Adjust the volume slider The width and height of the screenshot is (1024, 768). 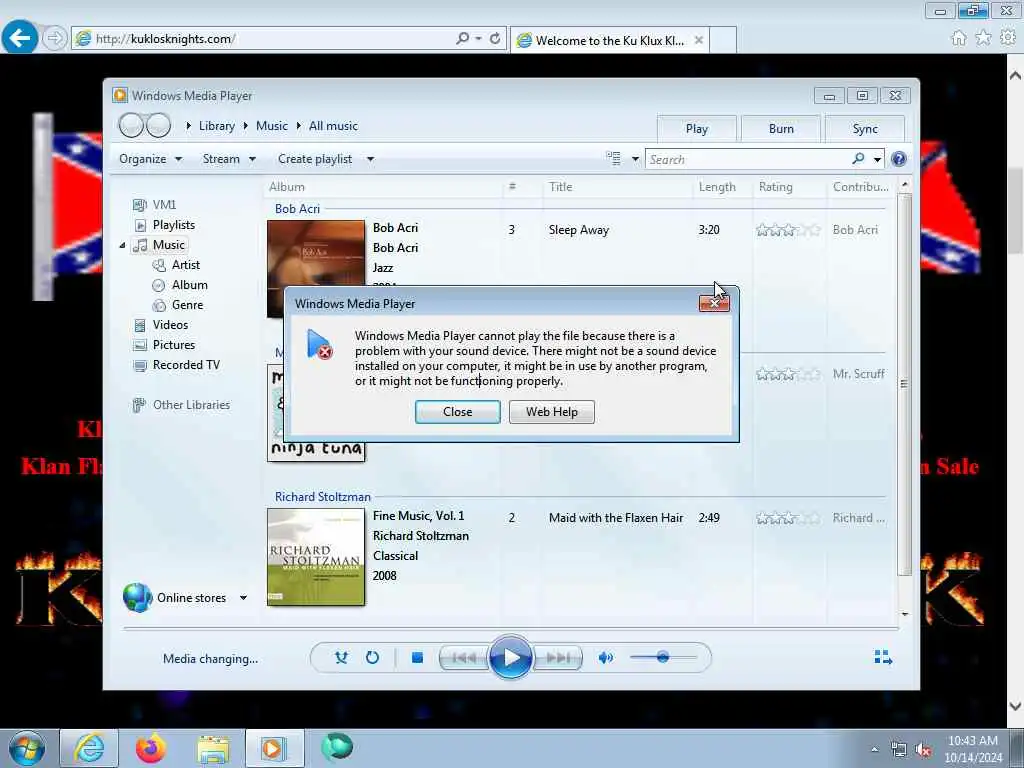tap(664, 657)
